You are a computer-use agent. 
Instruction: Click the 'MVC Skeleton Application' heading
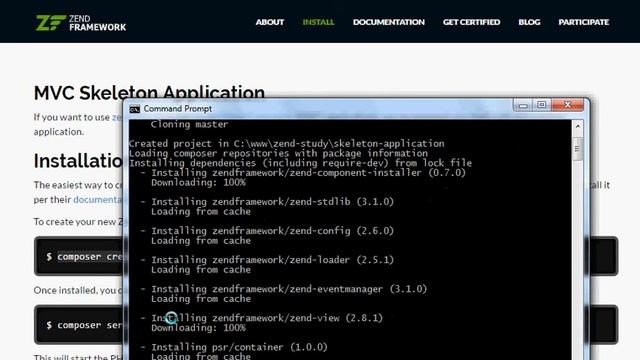click(149, 93)
